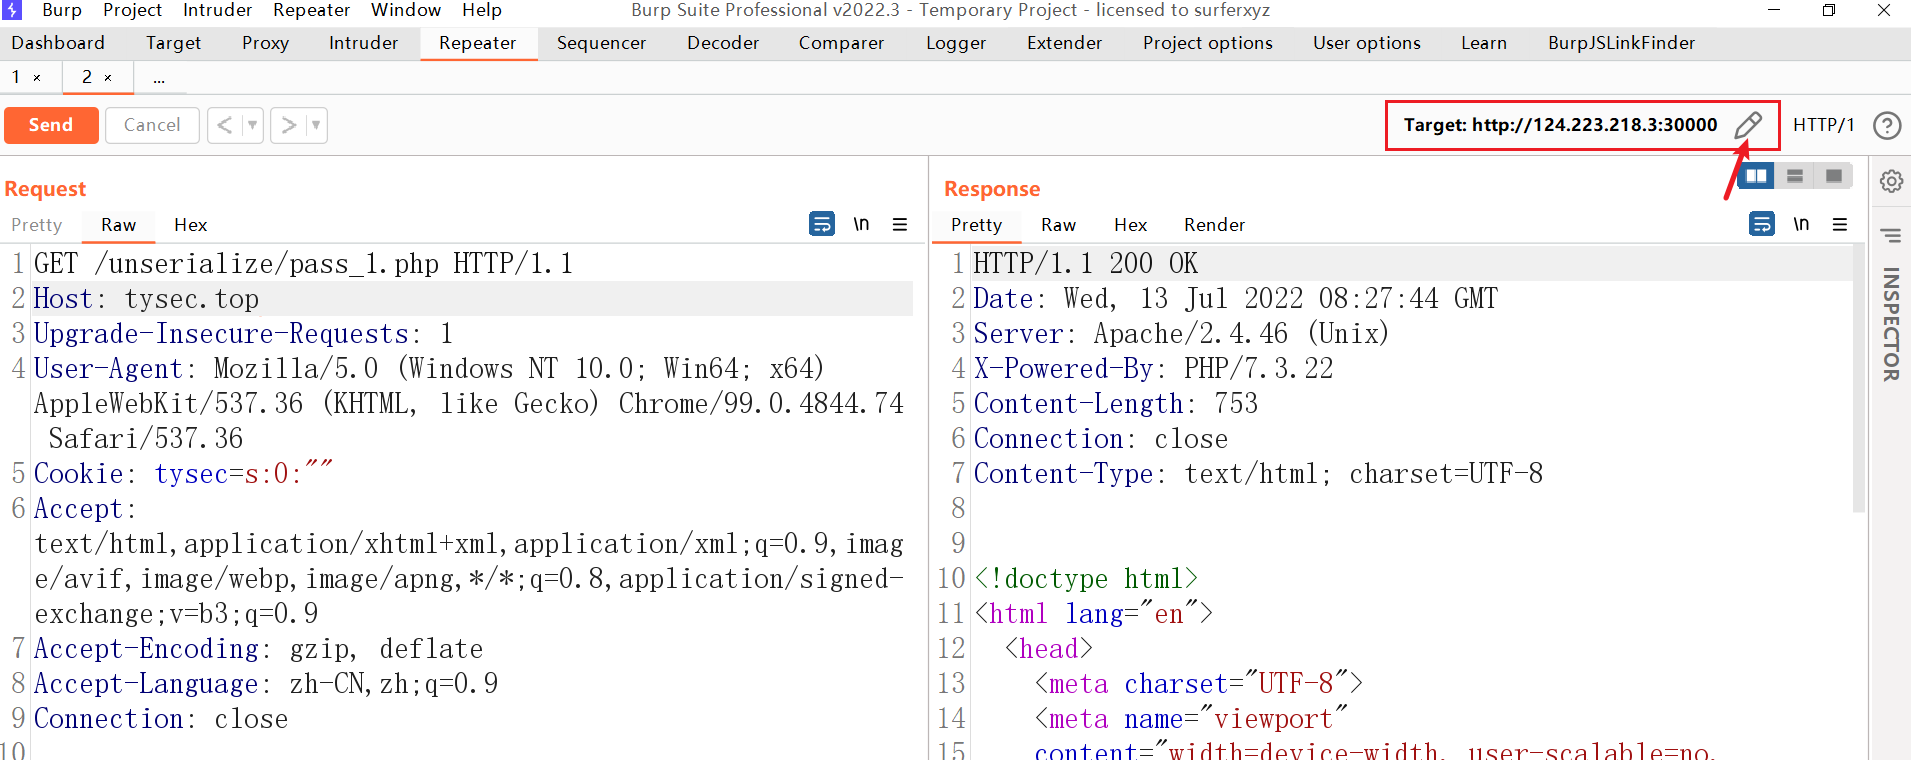Switch Request view to Hex
Viewport: 1912px width, 760px height.
190,225
